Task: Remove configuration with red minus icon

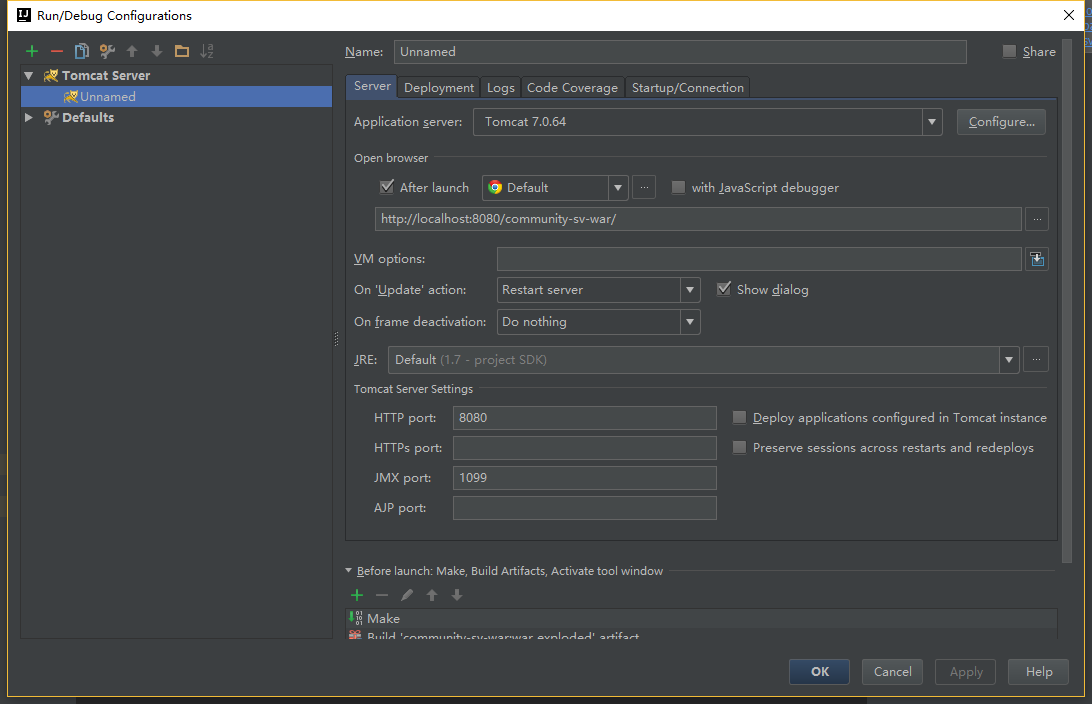Action: [x=57, y=51]
